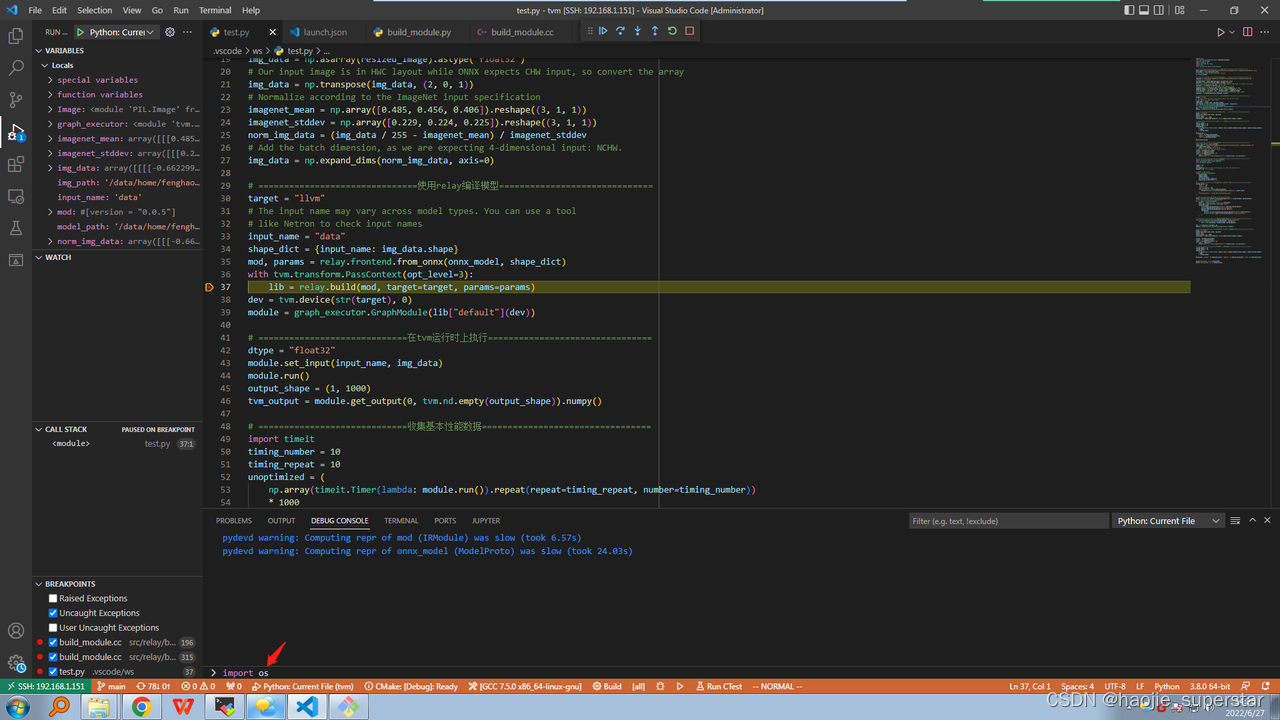1280x720 pixels.
Task: Toggle User Uncaught Exceptions checkbox
Action: click(x=53, y=627)
